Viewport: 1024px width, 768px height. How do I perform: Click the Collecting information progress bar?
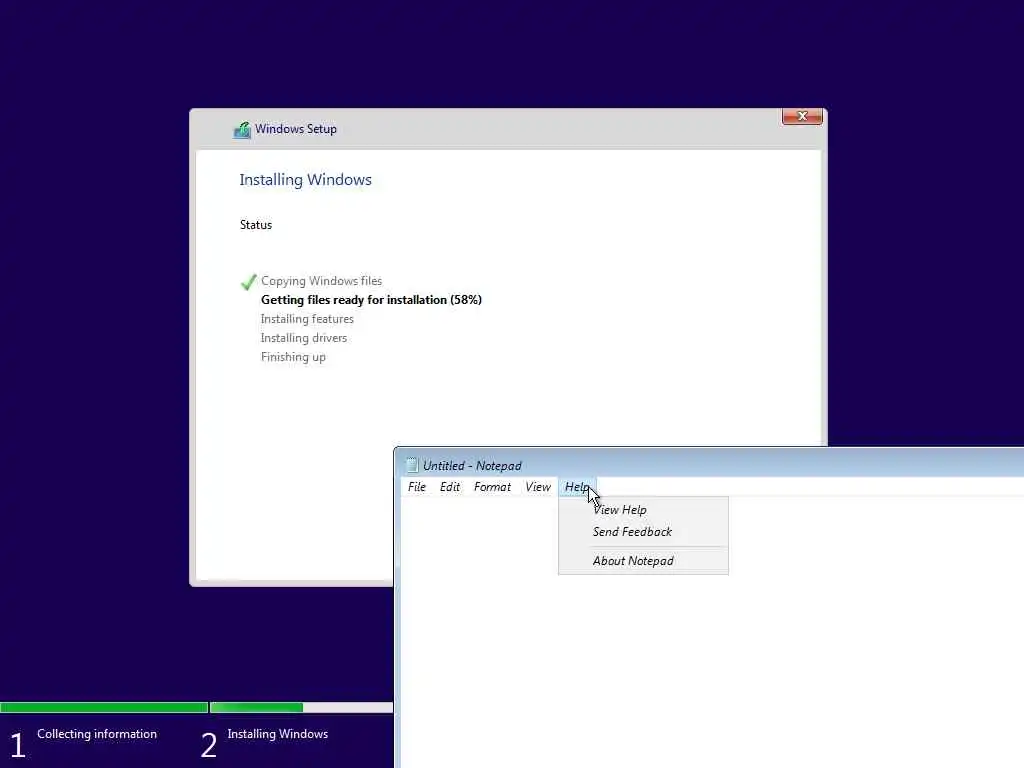[104, 707]
